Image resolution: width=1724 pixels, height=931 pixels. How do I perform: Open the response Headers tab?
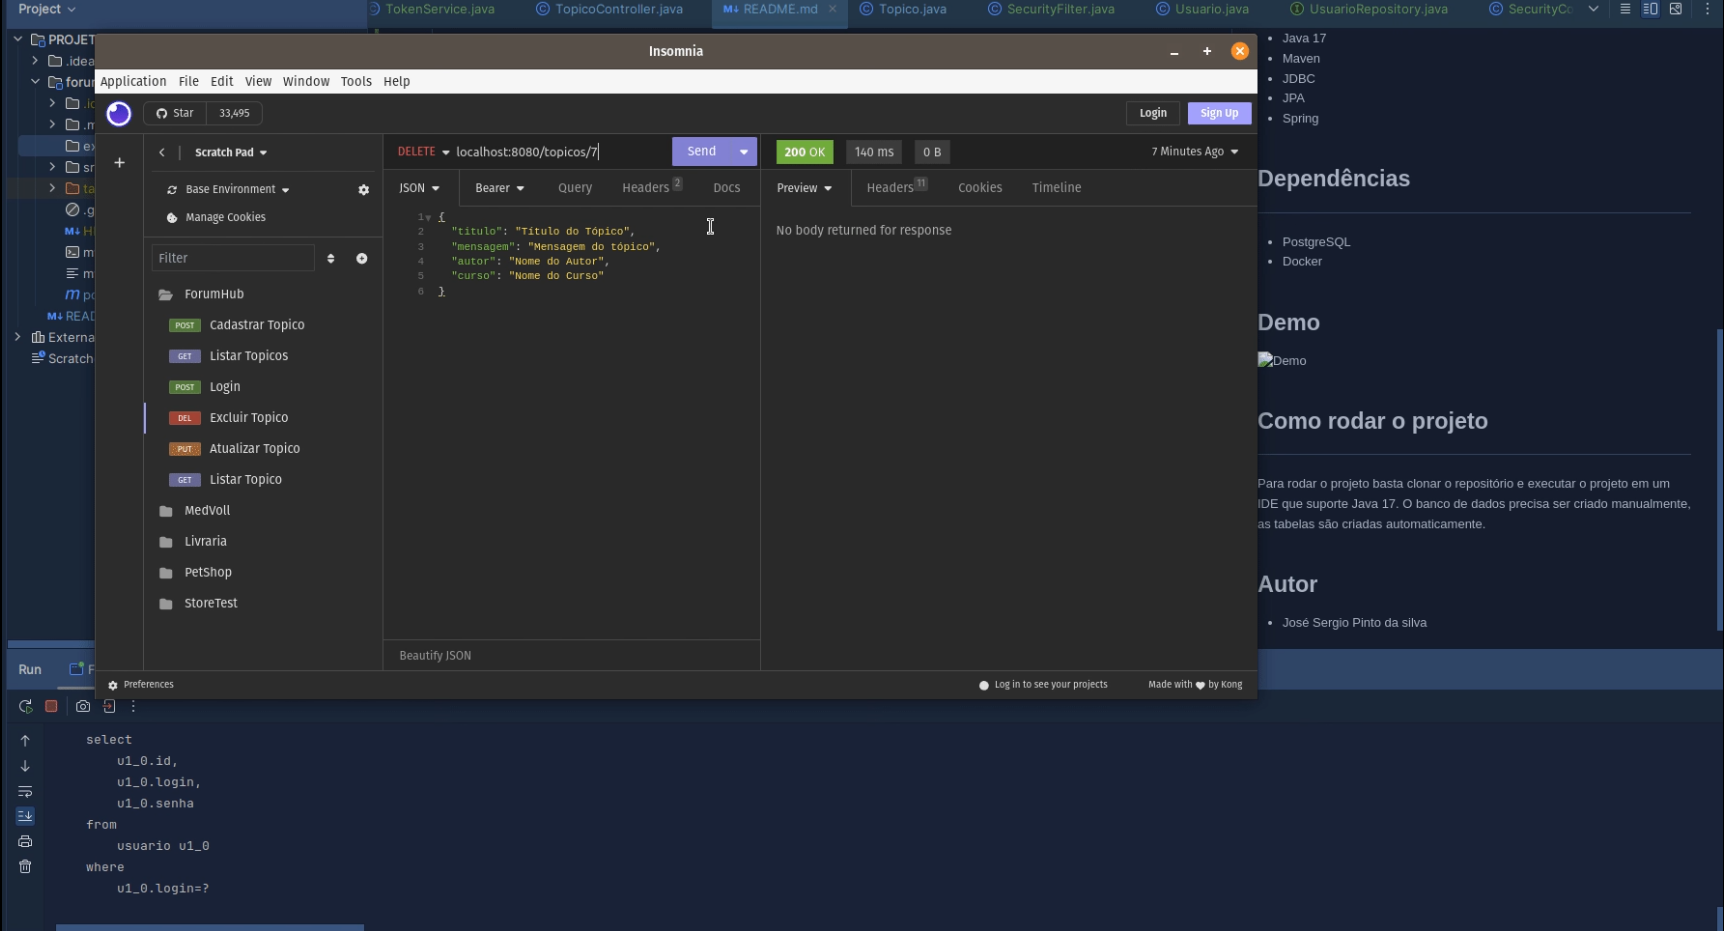(896, 187)
